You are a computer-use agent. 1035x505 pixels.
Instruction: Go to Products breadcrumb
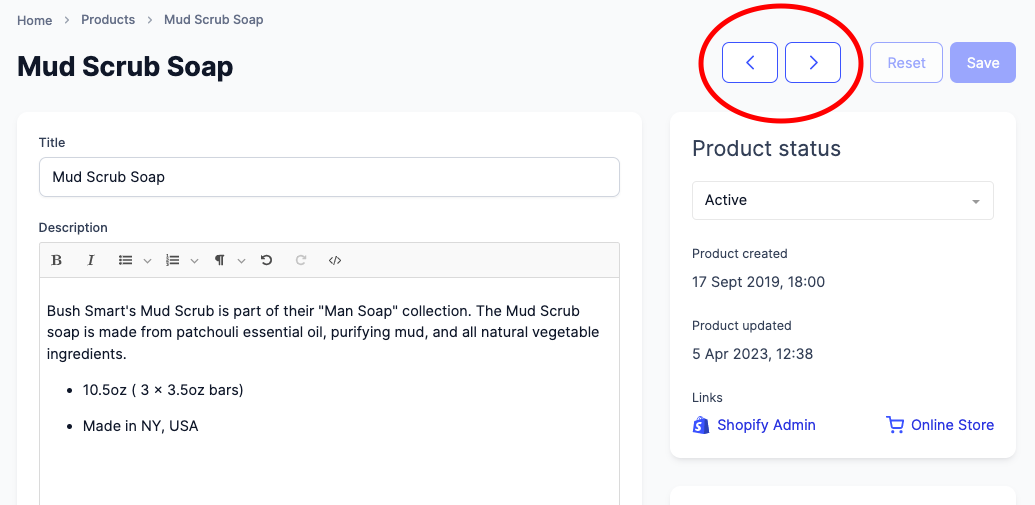point(108,20)
